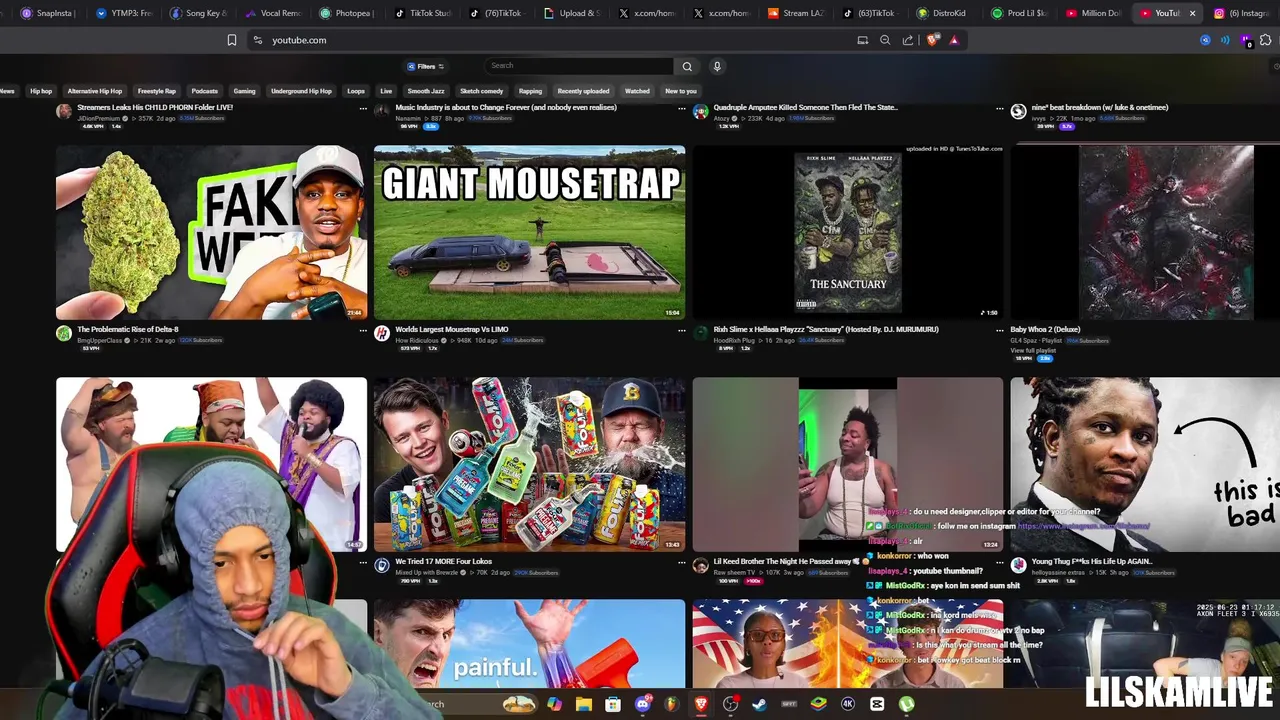Close the active YouTube browser tab
1280x720 pixels.
tap(1192, 13)
